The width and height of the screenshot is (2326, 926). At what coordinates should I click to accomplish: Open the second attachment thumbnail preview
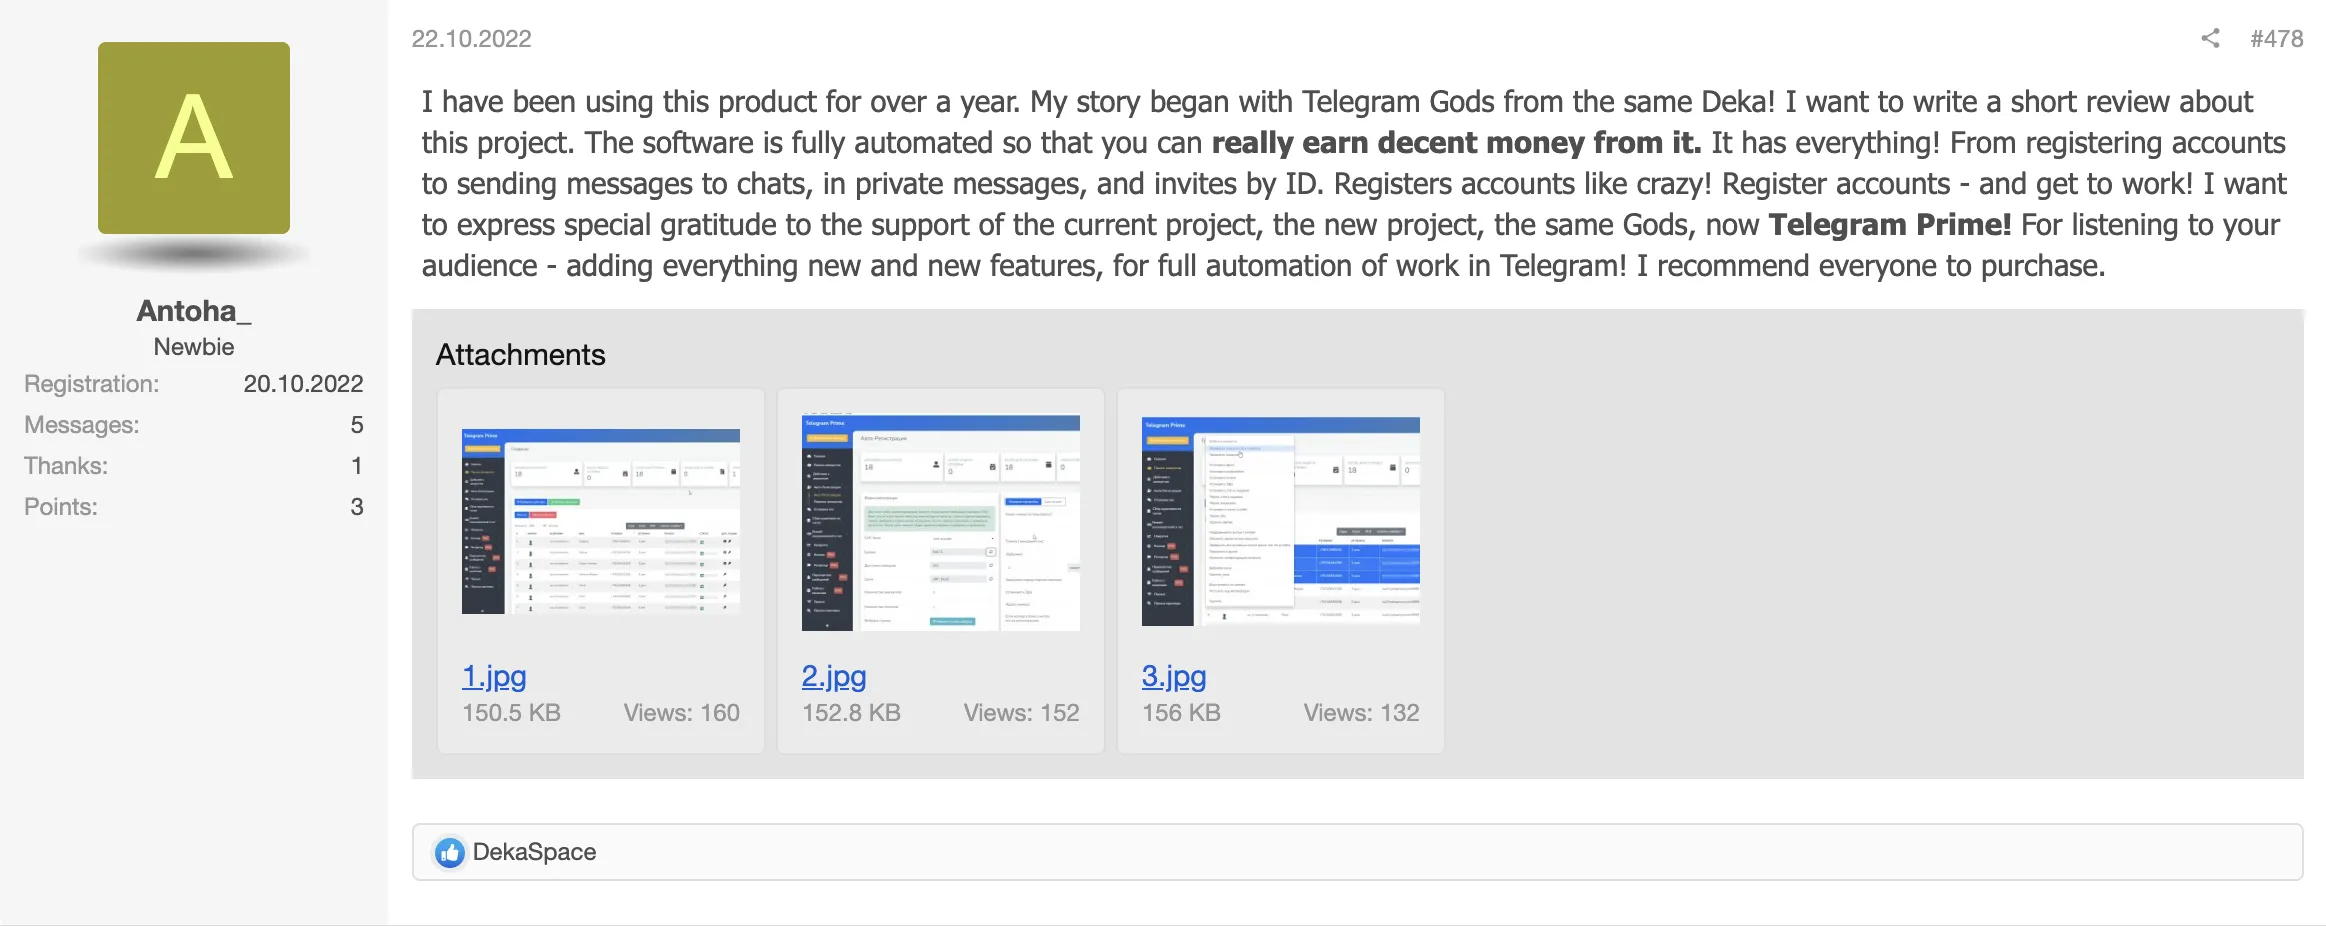[940, 520]
